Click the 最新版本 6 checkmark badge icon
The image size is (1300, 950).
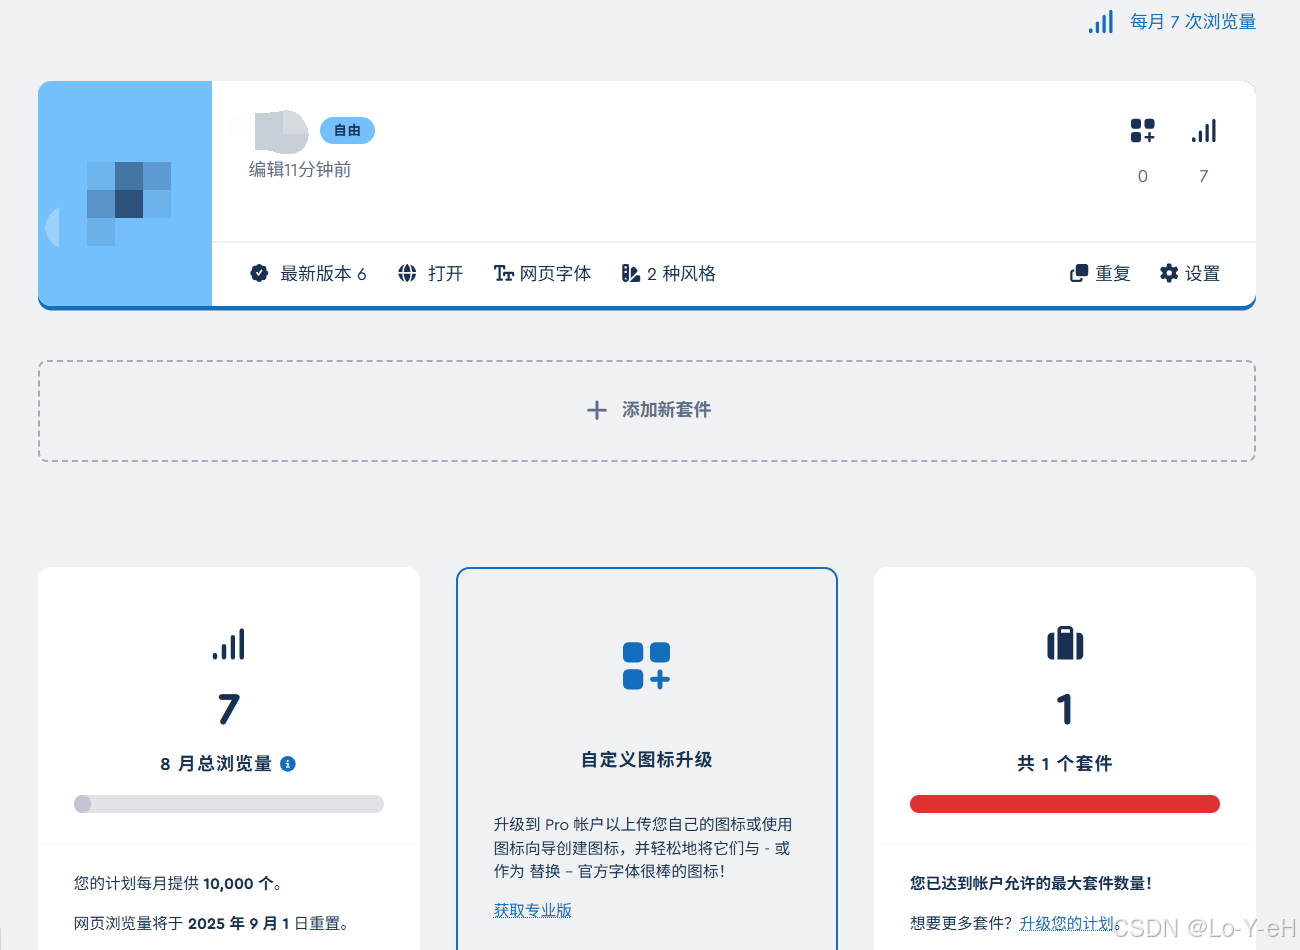pos(259,273)
